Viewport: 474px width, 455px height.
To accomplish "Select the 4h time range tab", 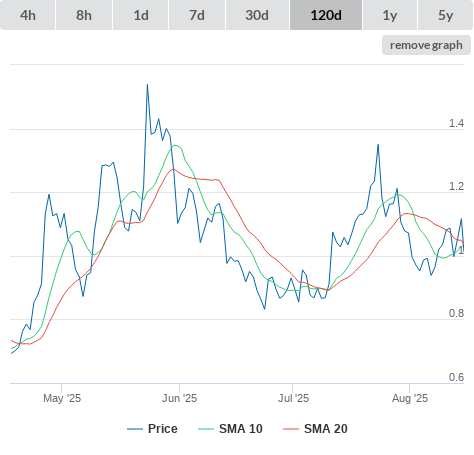I will click(28, 15).
